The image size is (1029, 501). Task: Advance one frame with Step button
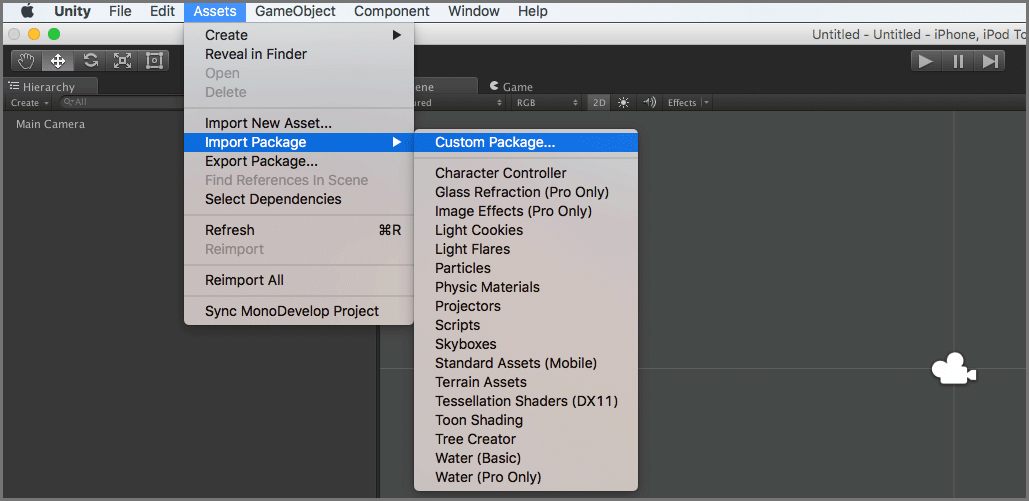[990, 61]
